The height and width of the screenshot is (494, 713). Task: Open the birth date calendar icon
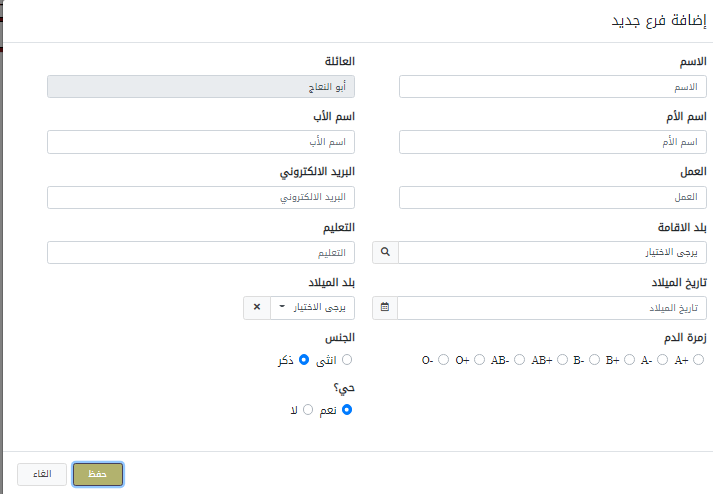386,308
